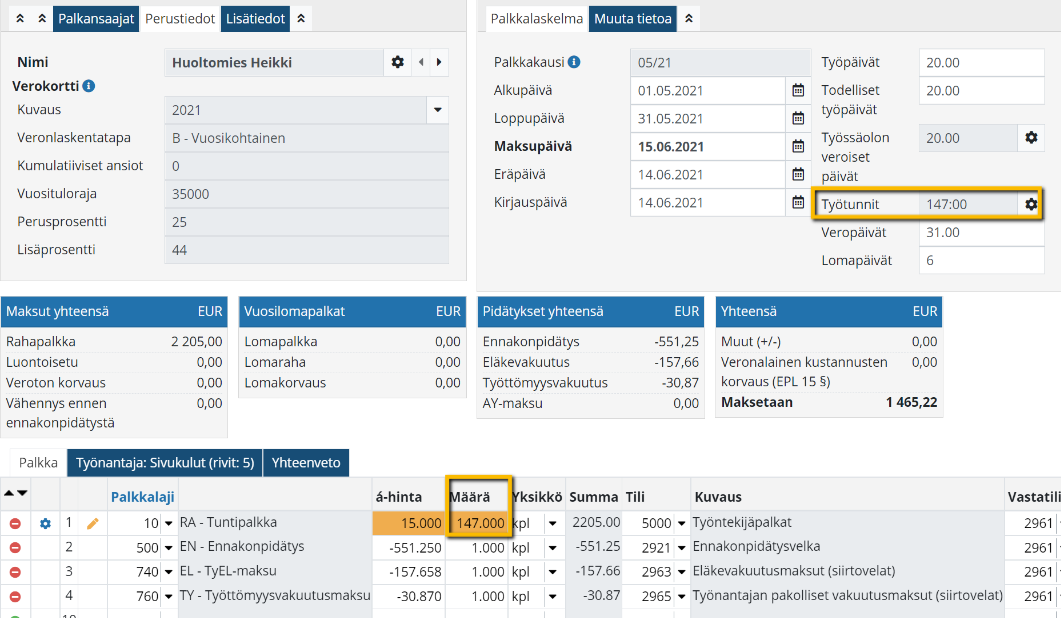Expand the Yksikkö dropdown on Tuntipalkka row
The image size is (1061, 618).
551,523
